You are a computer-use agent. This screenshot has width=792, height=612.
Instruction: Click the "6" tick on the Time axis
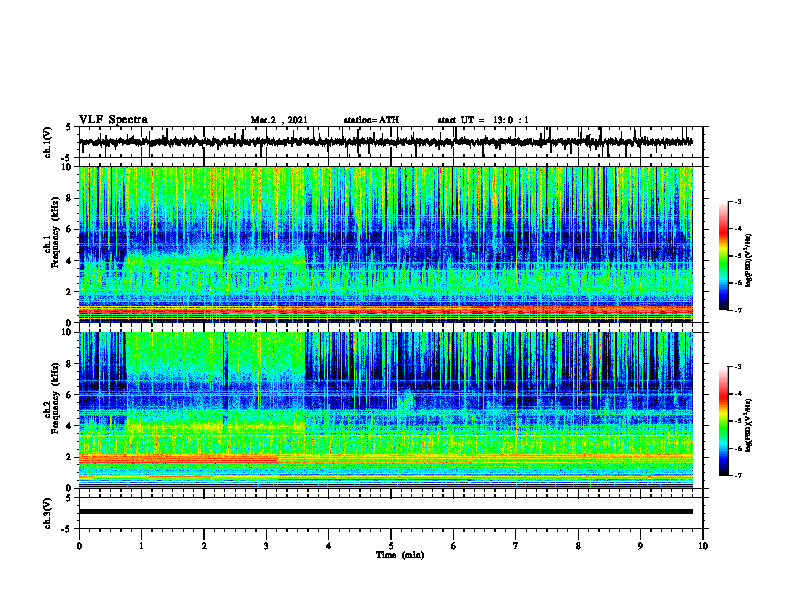click(454, 546)
